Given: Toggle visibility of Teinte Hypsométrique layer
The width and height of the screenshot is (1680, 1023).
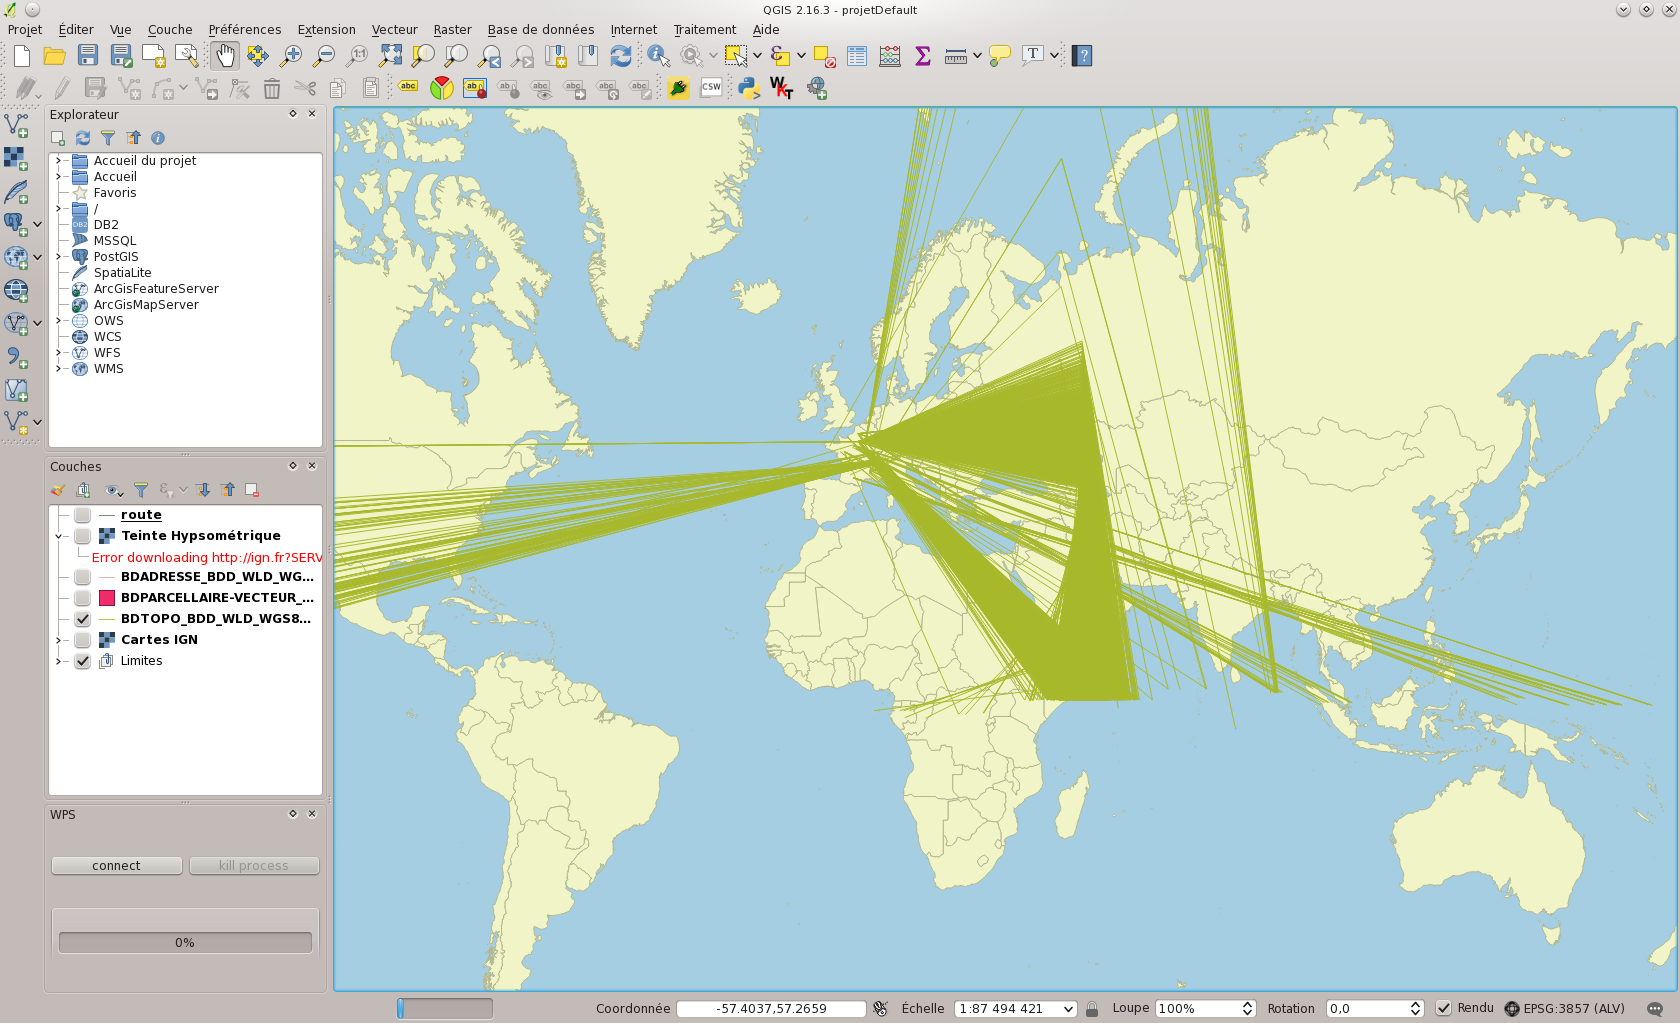Looking at the screenshot, I should coord(83,536).
